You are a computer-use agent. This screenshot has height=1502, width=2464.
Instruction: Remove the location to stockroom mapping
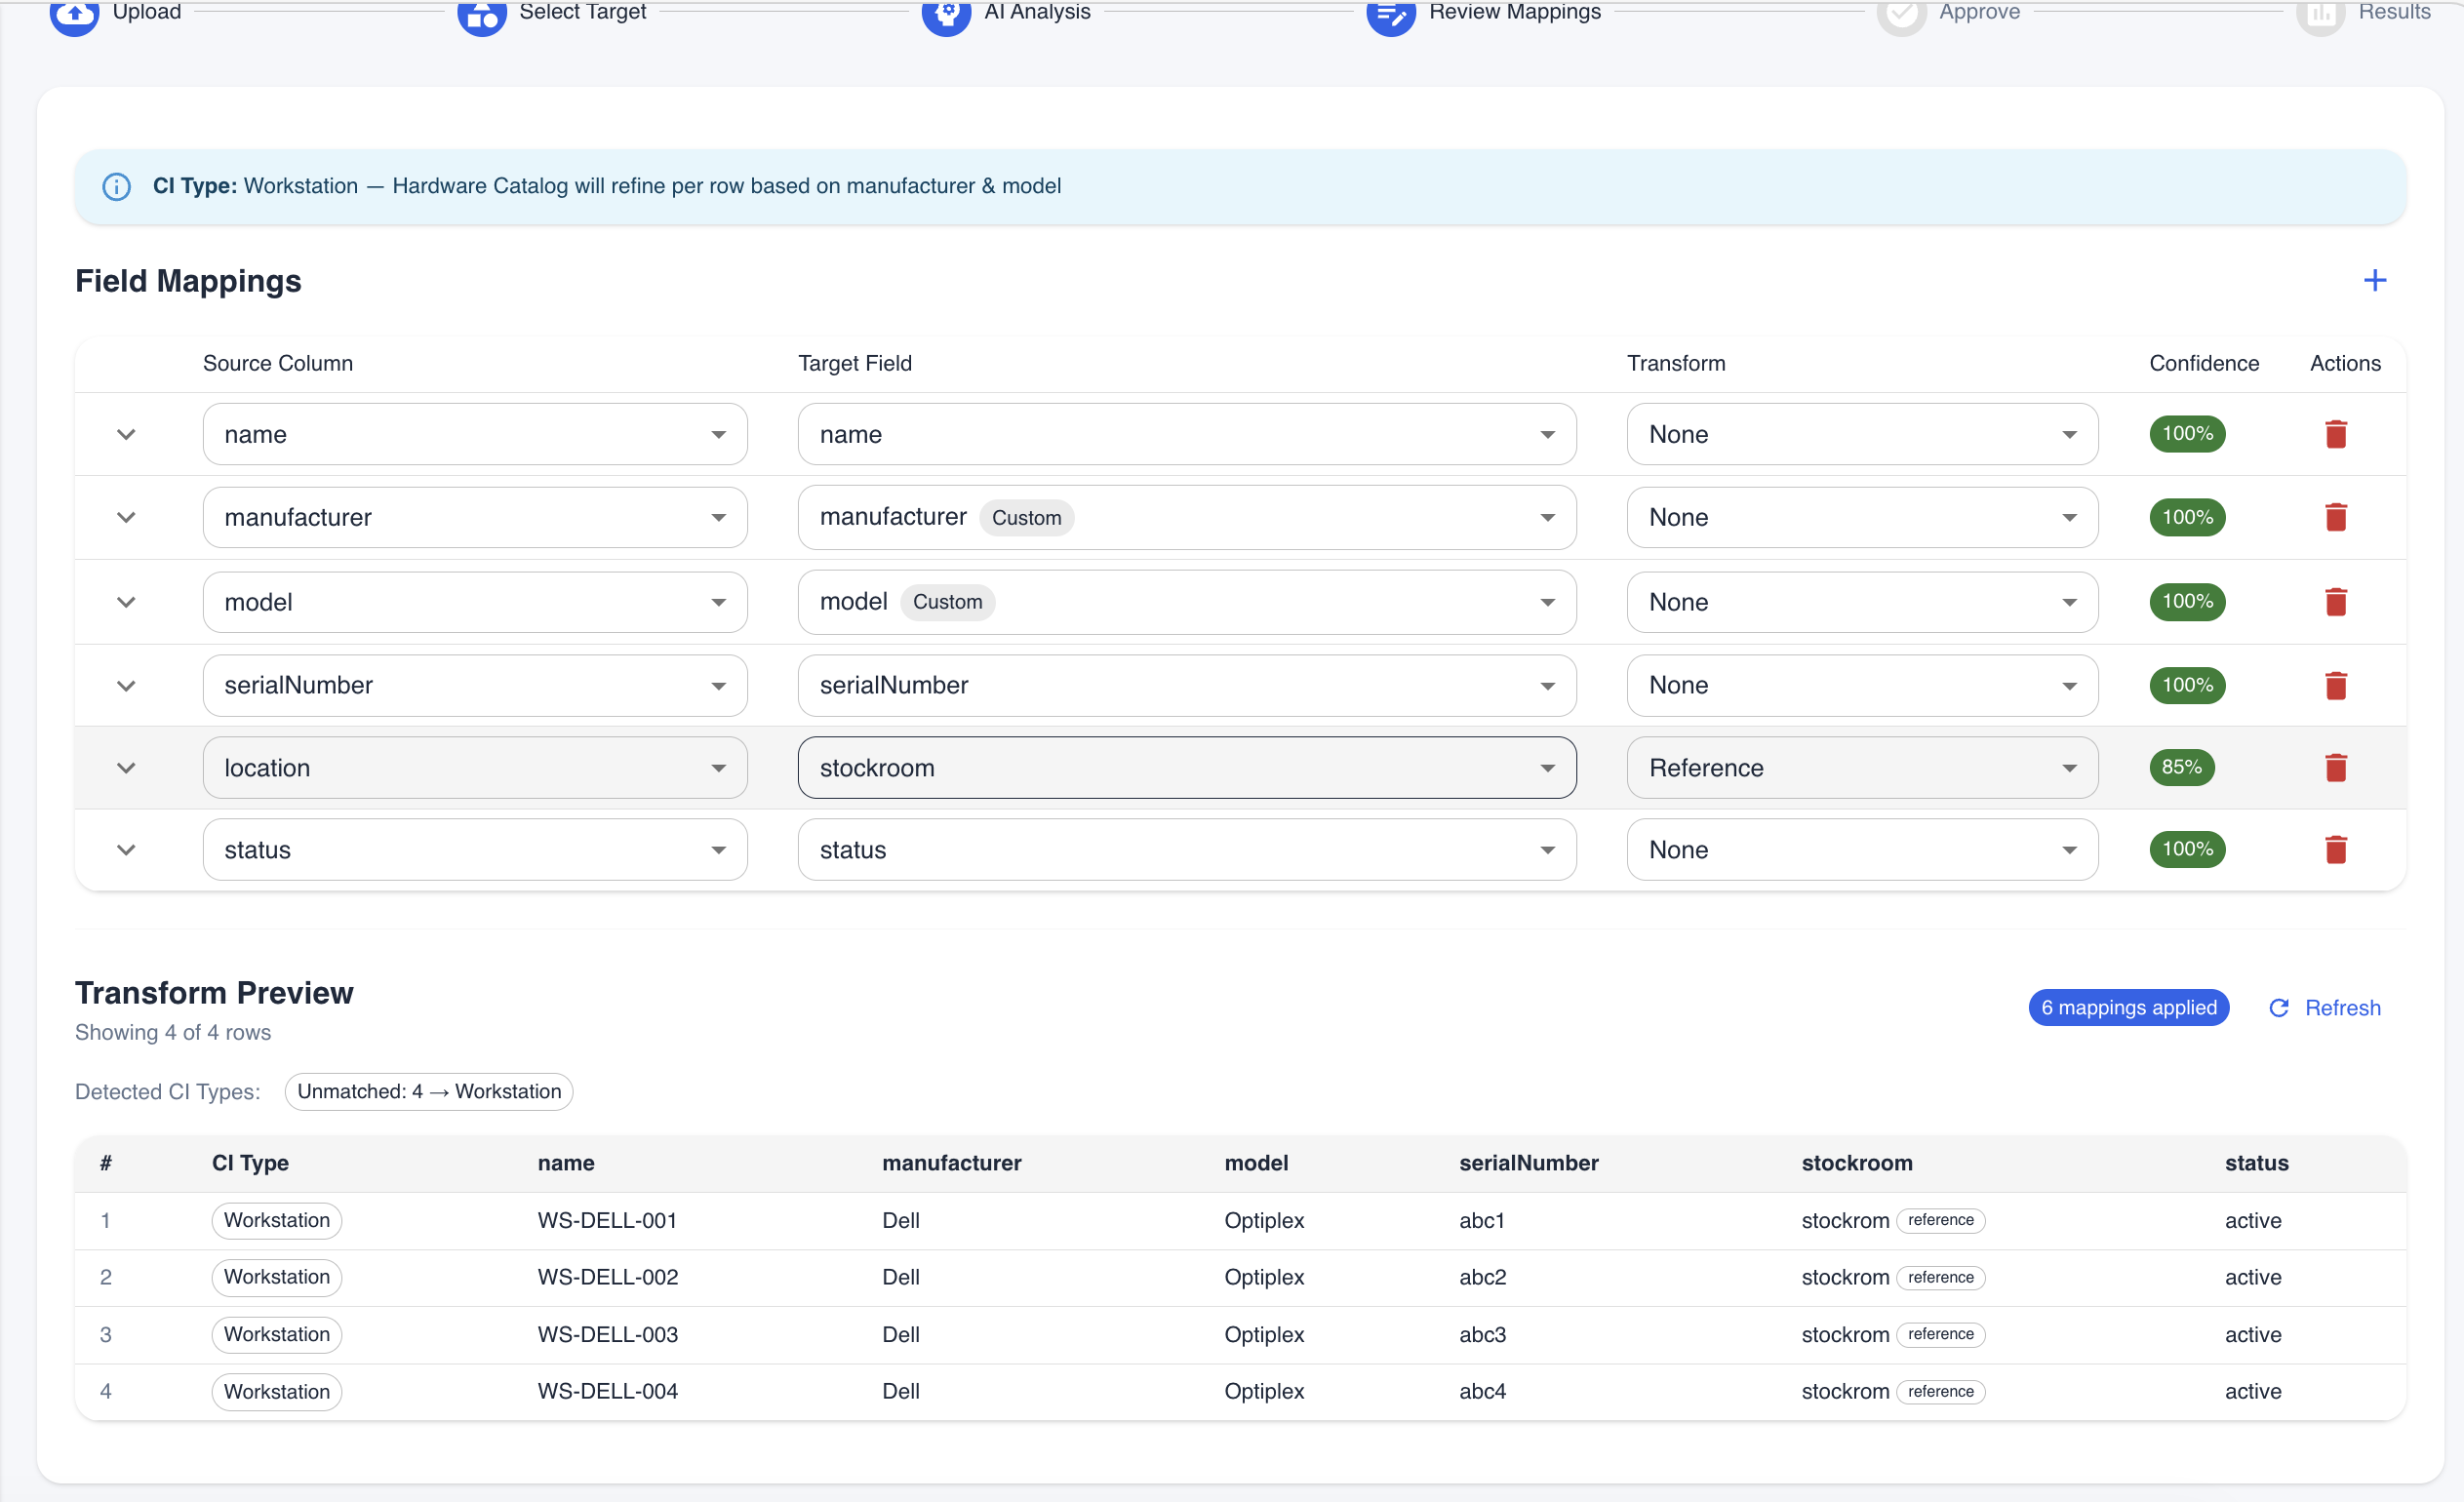click(2335, 768)
